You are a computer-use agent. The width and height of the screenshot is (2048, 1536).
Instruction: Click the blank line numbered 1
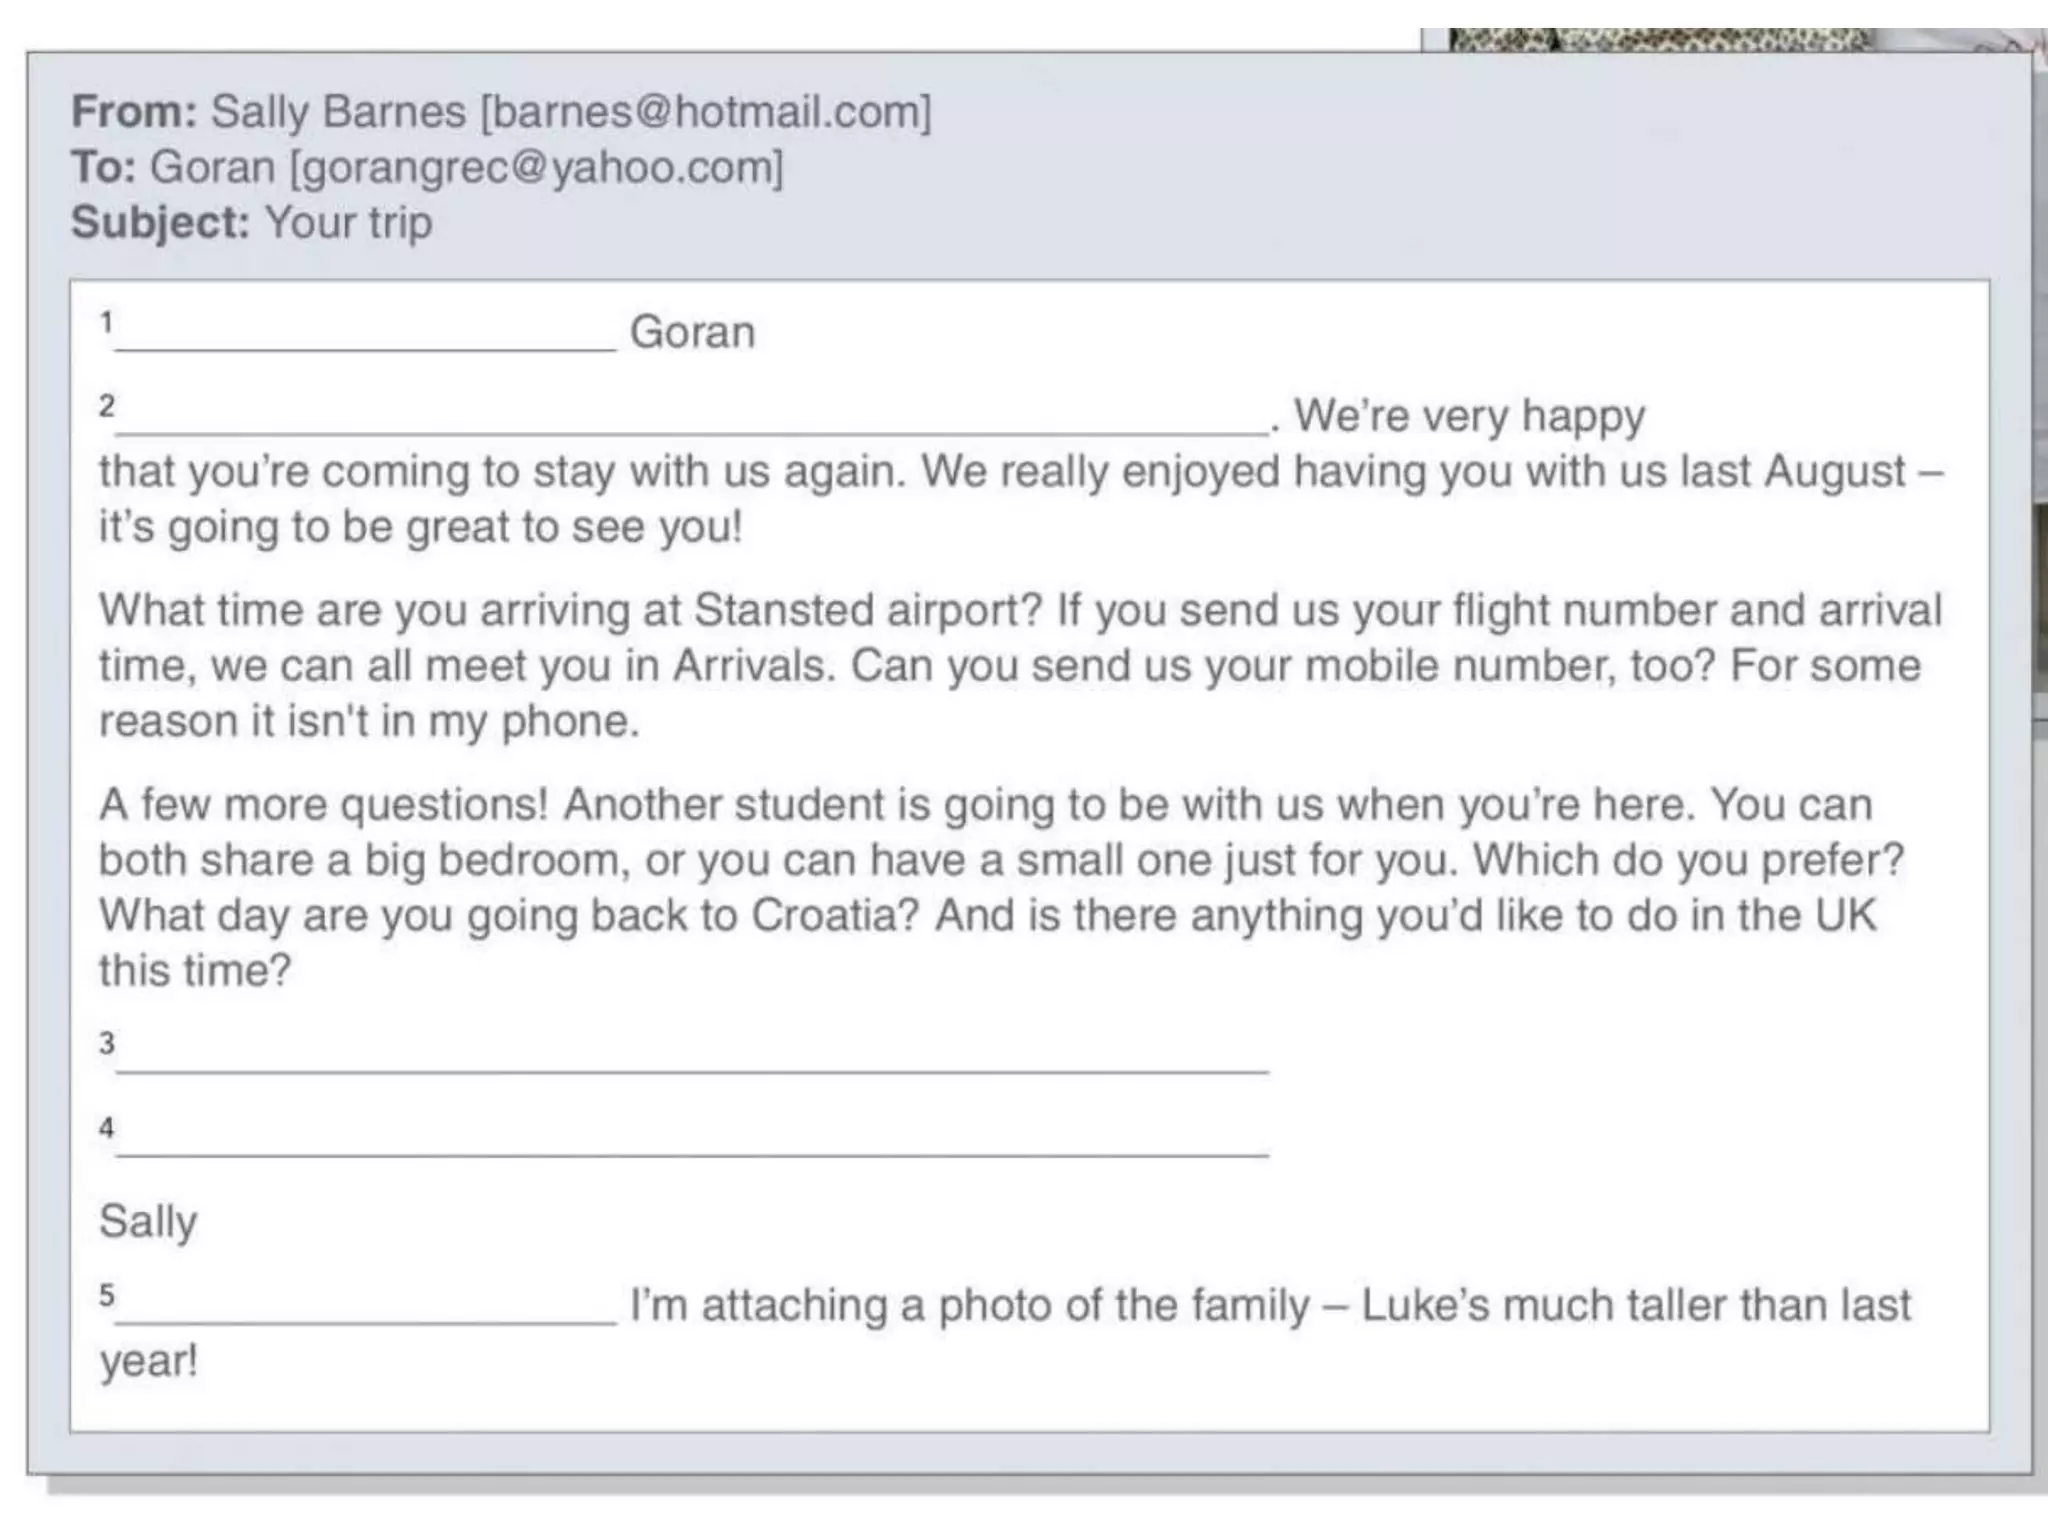[365, 336]
